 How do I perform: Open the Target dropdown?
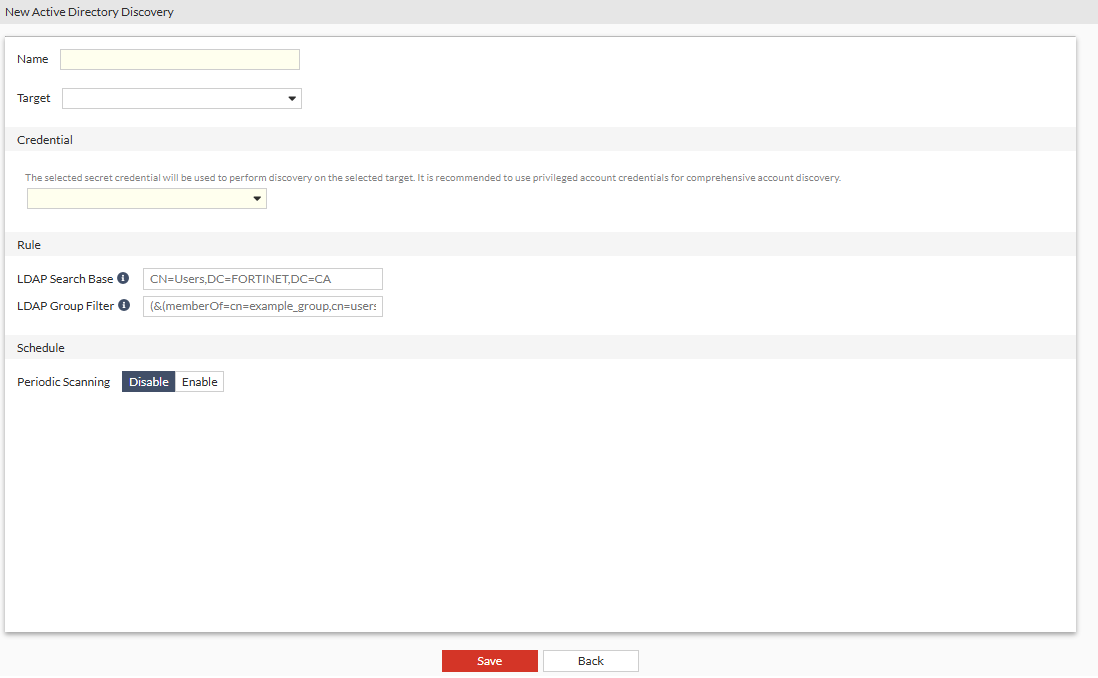click(x=182, y=99)
